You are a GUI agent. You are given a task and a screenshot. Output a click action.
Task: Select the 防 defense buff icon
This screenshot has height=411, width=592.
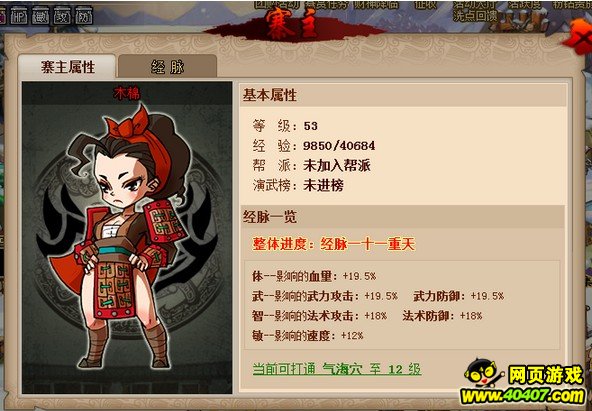84,16
